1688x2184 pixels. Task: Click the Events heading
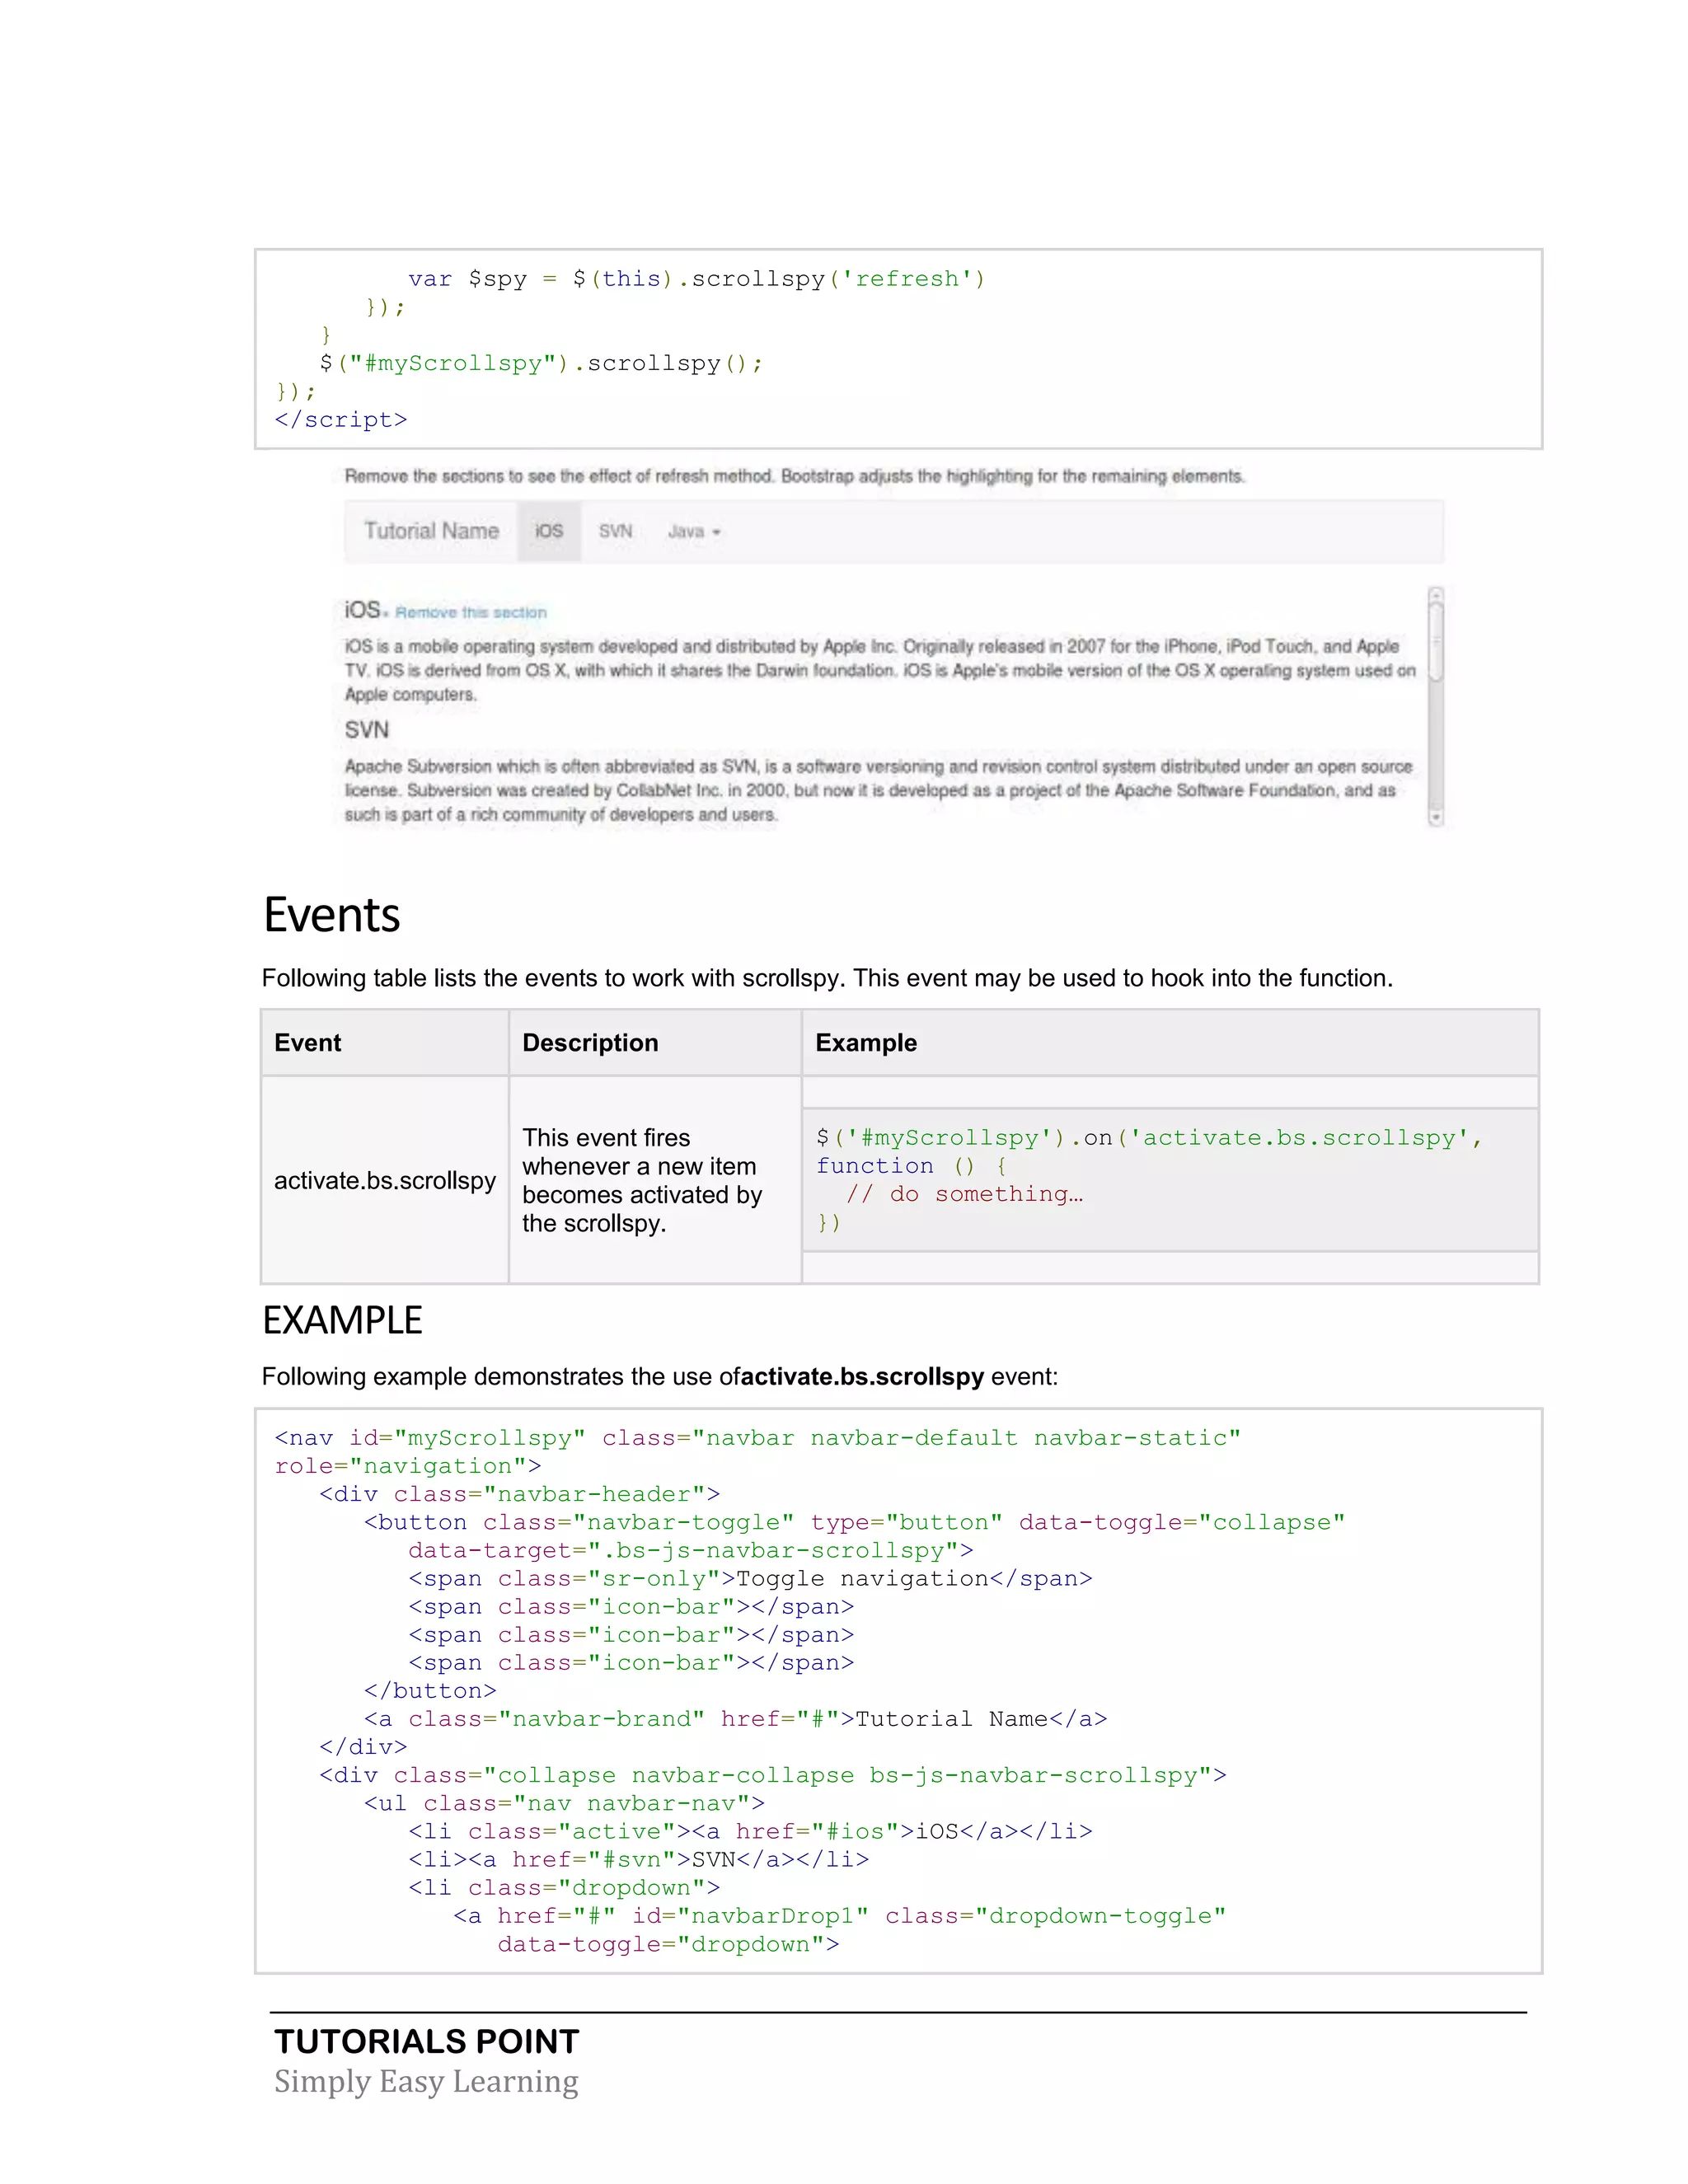click(331, 915)
